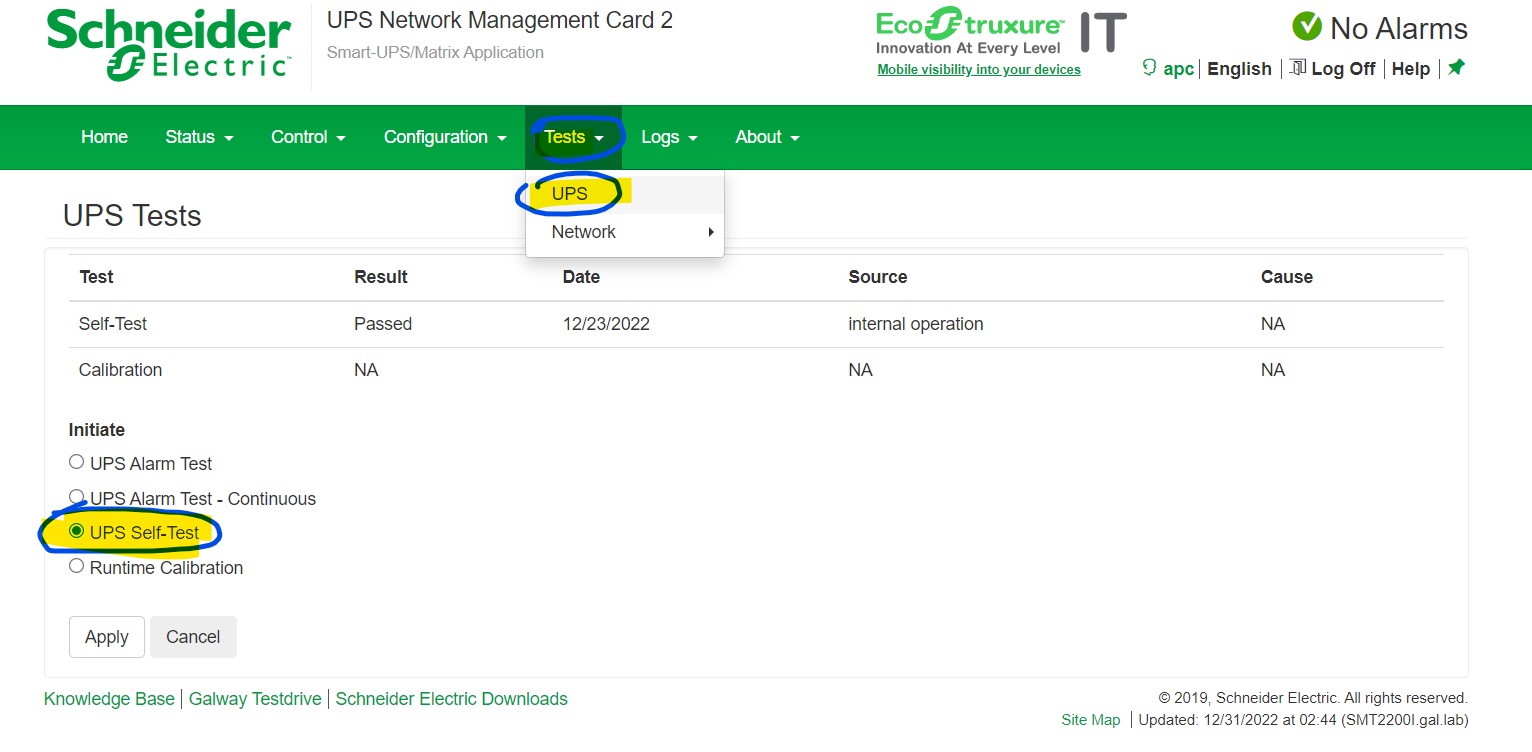Go to the Home page

pos(104,137)
